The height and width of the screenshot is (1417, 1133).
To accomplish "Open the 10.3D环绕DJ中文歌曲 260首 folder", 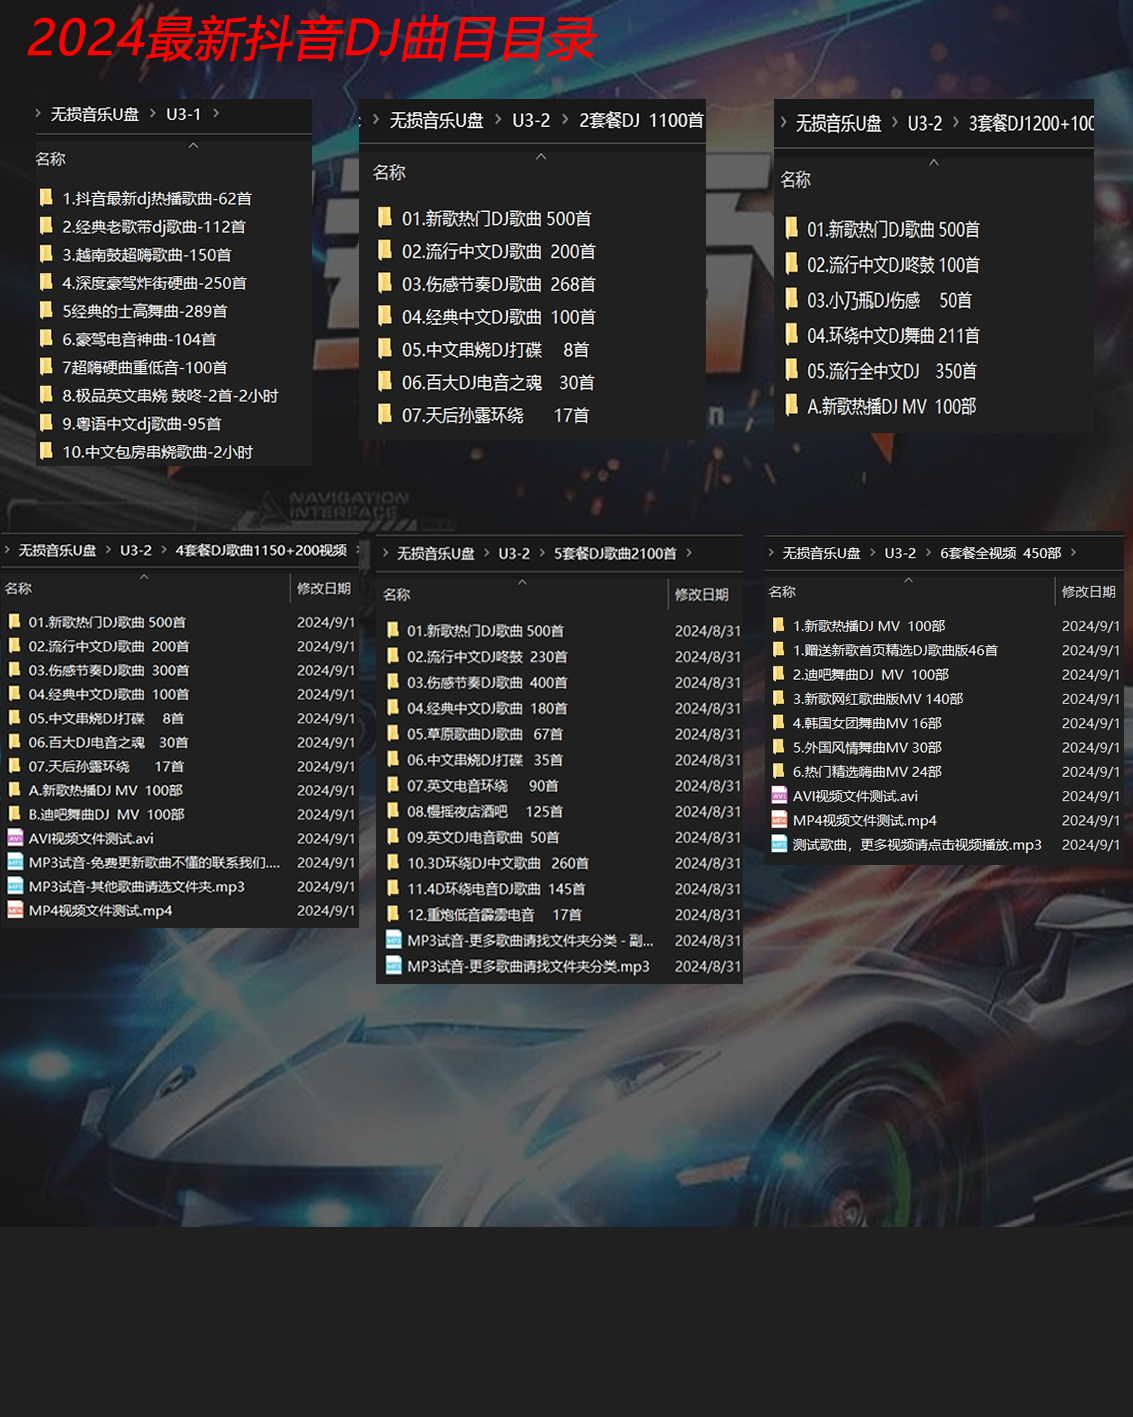I will [497, 863].
